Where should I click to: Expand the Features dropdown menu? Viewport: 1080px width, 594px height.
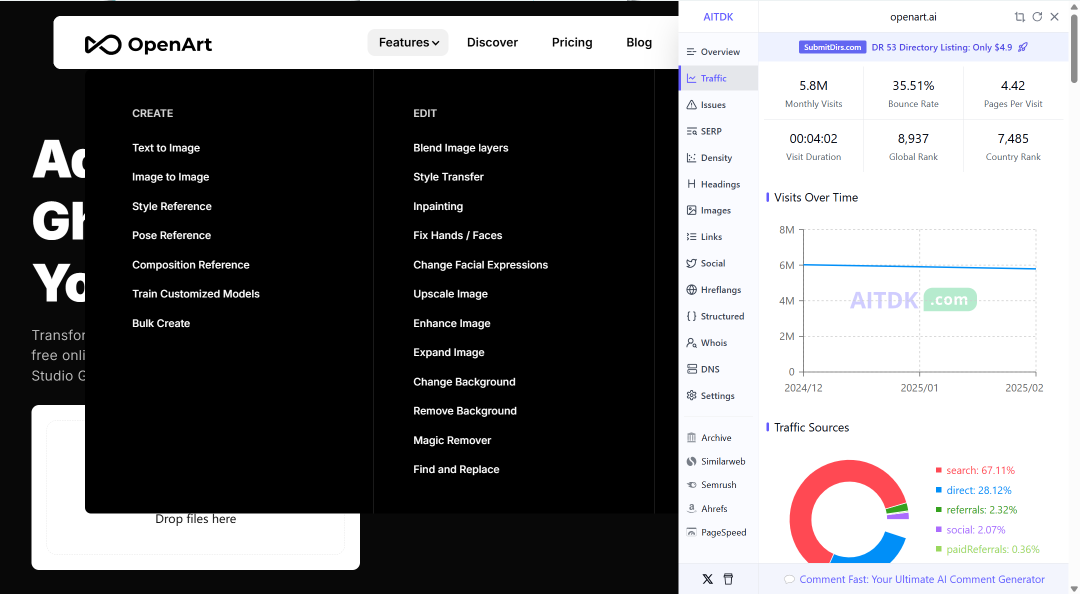coord(408,43)
